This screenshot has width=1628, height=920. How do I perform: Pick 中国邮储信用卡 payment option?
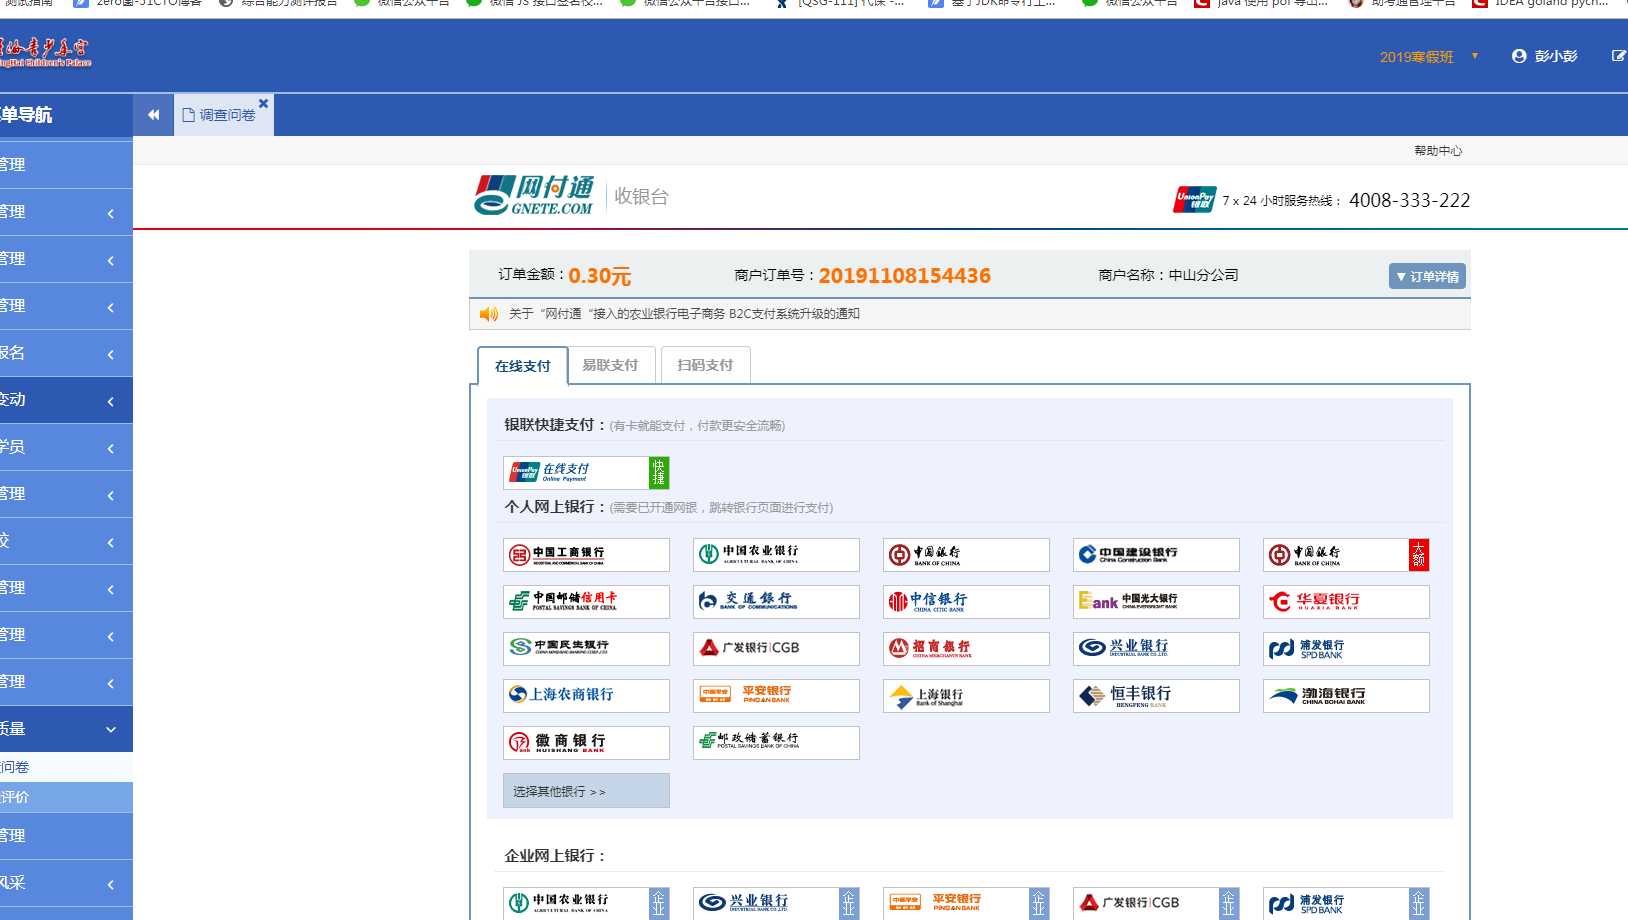(x=586, y=602)
